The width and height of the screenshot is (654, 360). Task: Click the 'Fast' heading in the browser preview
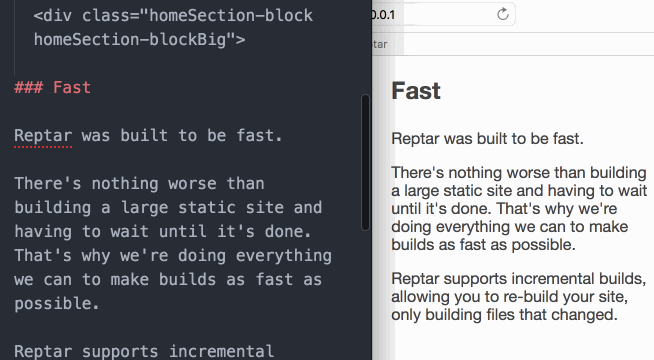[416, 91]
